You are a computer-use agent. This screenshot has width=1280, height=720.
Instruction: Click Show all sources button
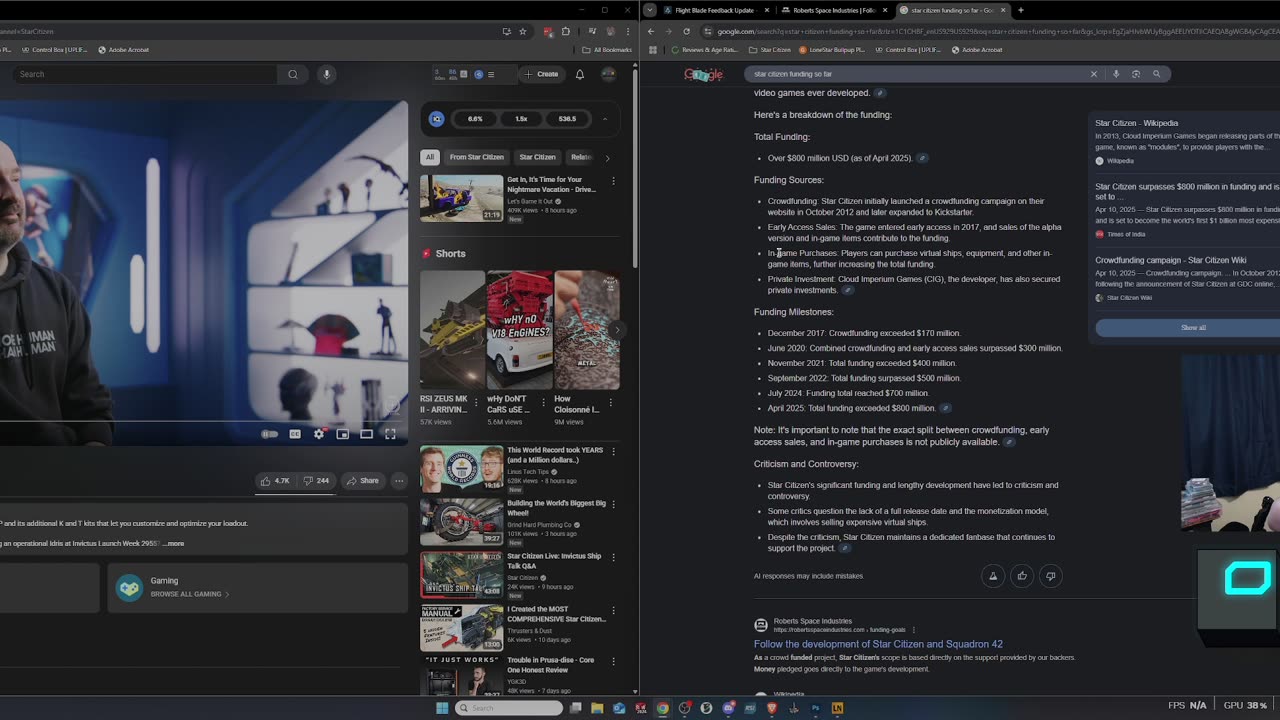tap(1192, 328)
